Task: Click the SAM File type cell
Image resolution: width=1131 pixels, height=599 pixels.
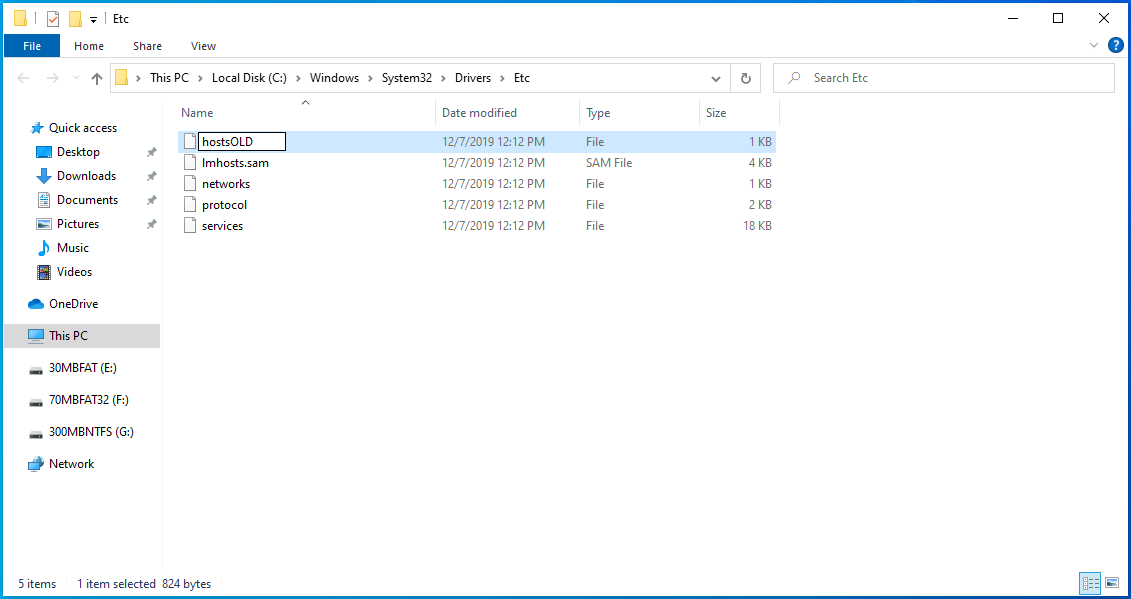Action: coord(609,162)
